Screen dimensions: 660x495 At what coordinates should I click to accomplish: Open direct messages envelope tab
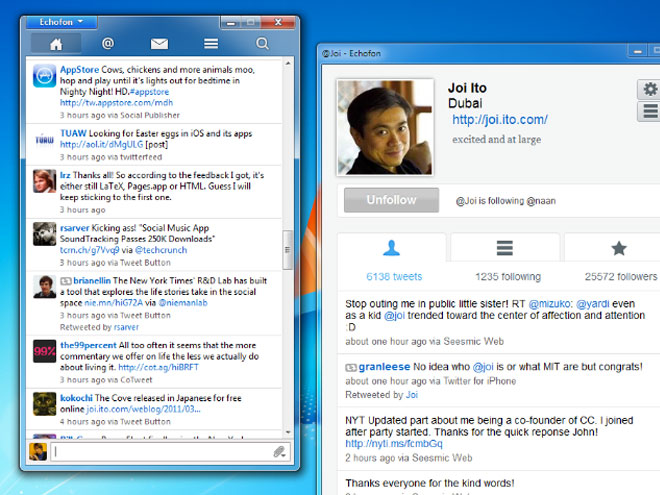159,43
